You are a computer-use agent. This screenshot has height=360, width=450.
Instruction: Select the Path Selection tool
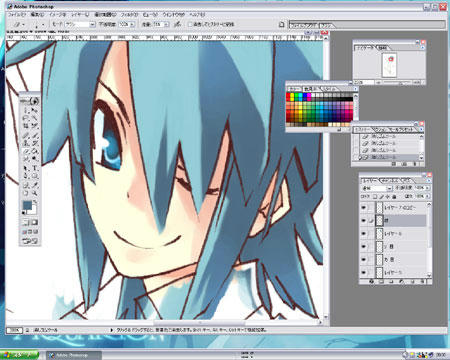click(x=26, y=168)
